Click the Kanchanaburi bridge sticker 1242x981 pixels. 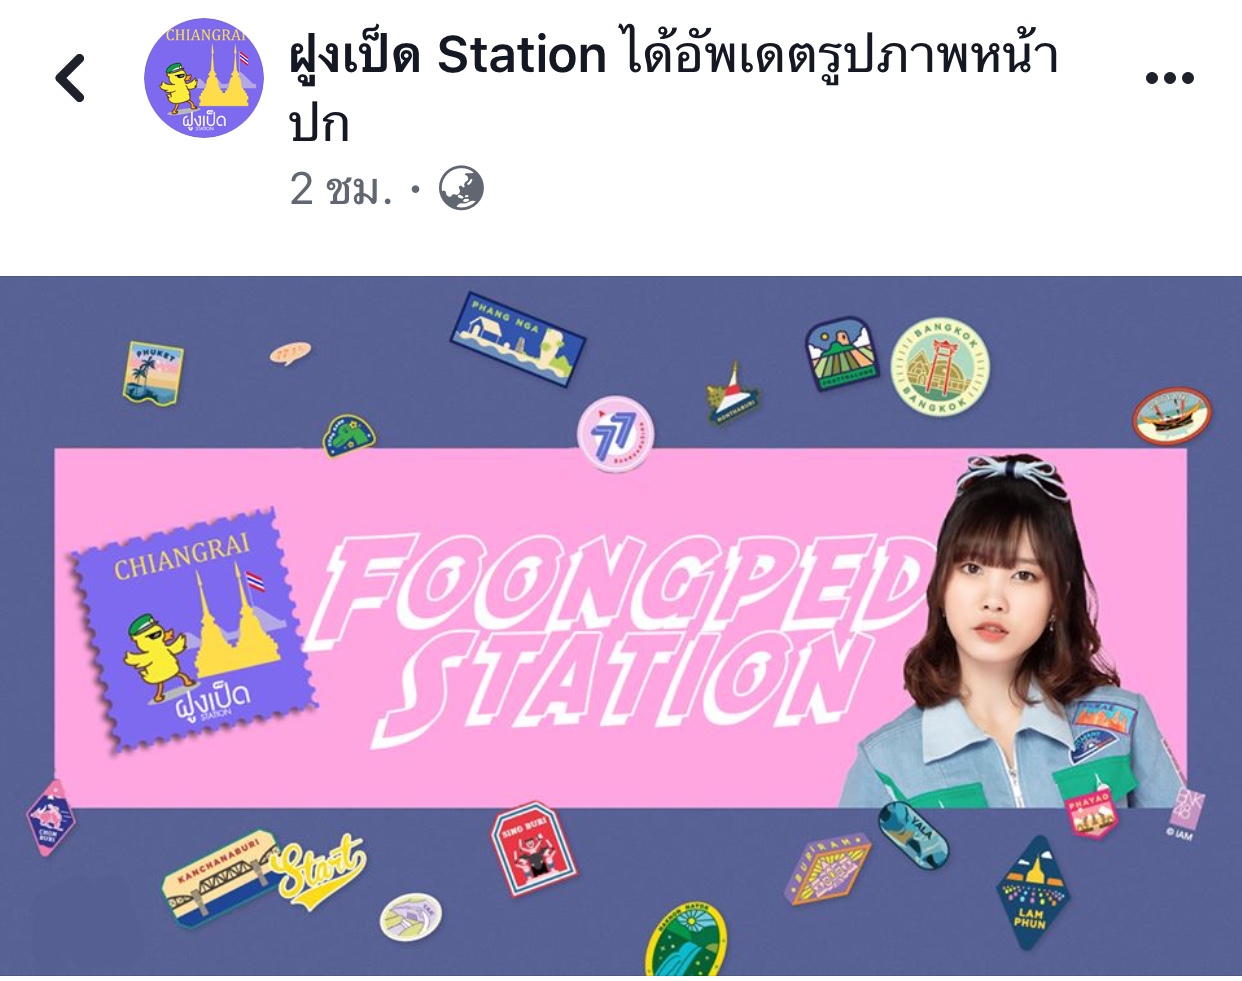[221, 876]
